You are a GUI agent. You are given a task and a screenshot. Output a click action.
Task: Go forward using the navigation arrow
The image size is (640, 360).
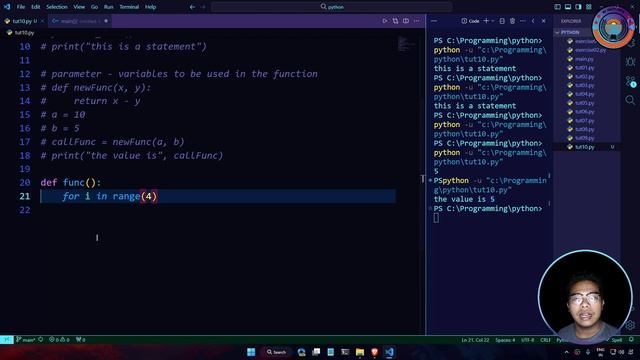click(203, 7)
